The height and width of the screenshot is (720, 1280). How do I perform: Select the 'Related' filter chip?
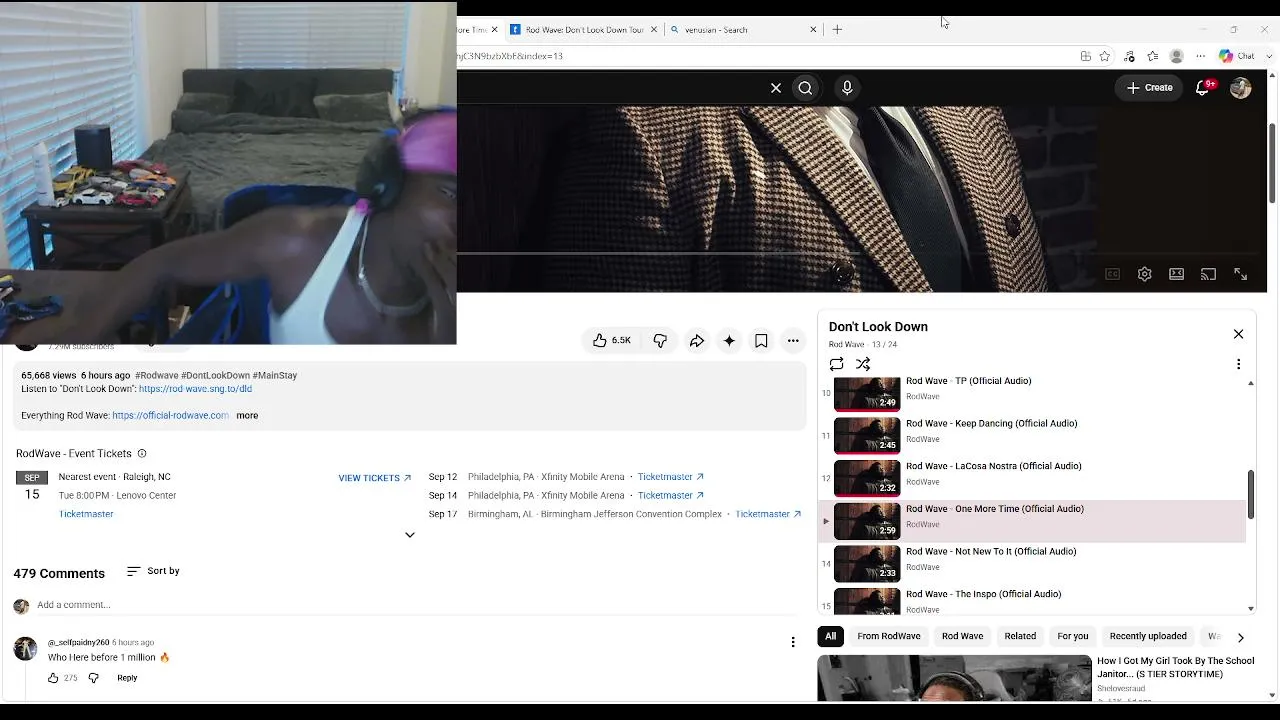[1020, 636]
